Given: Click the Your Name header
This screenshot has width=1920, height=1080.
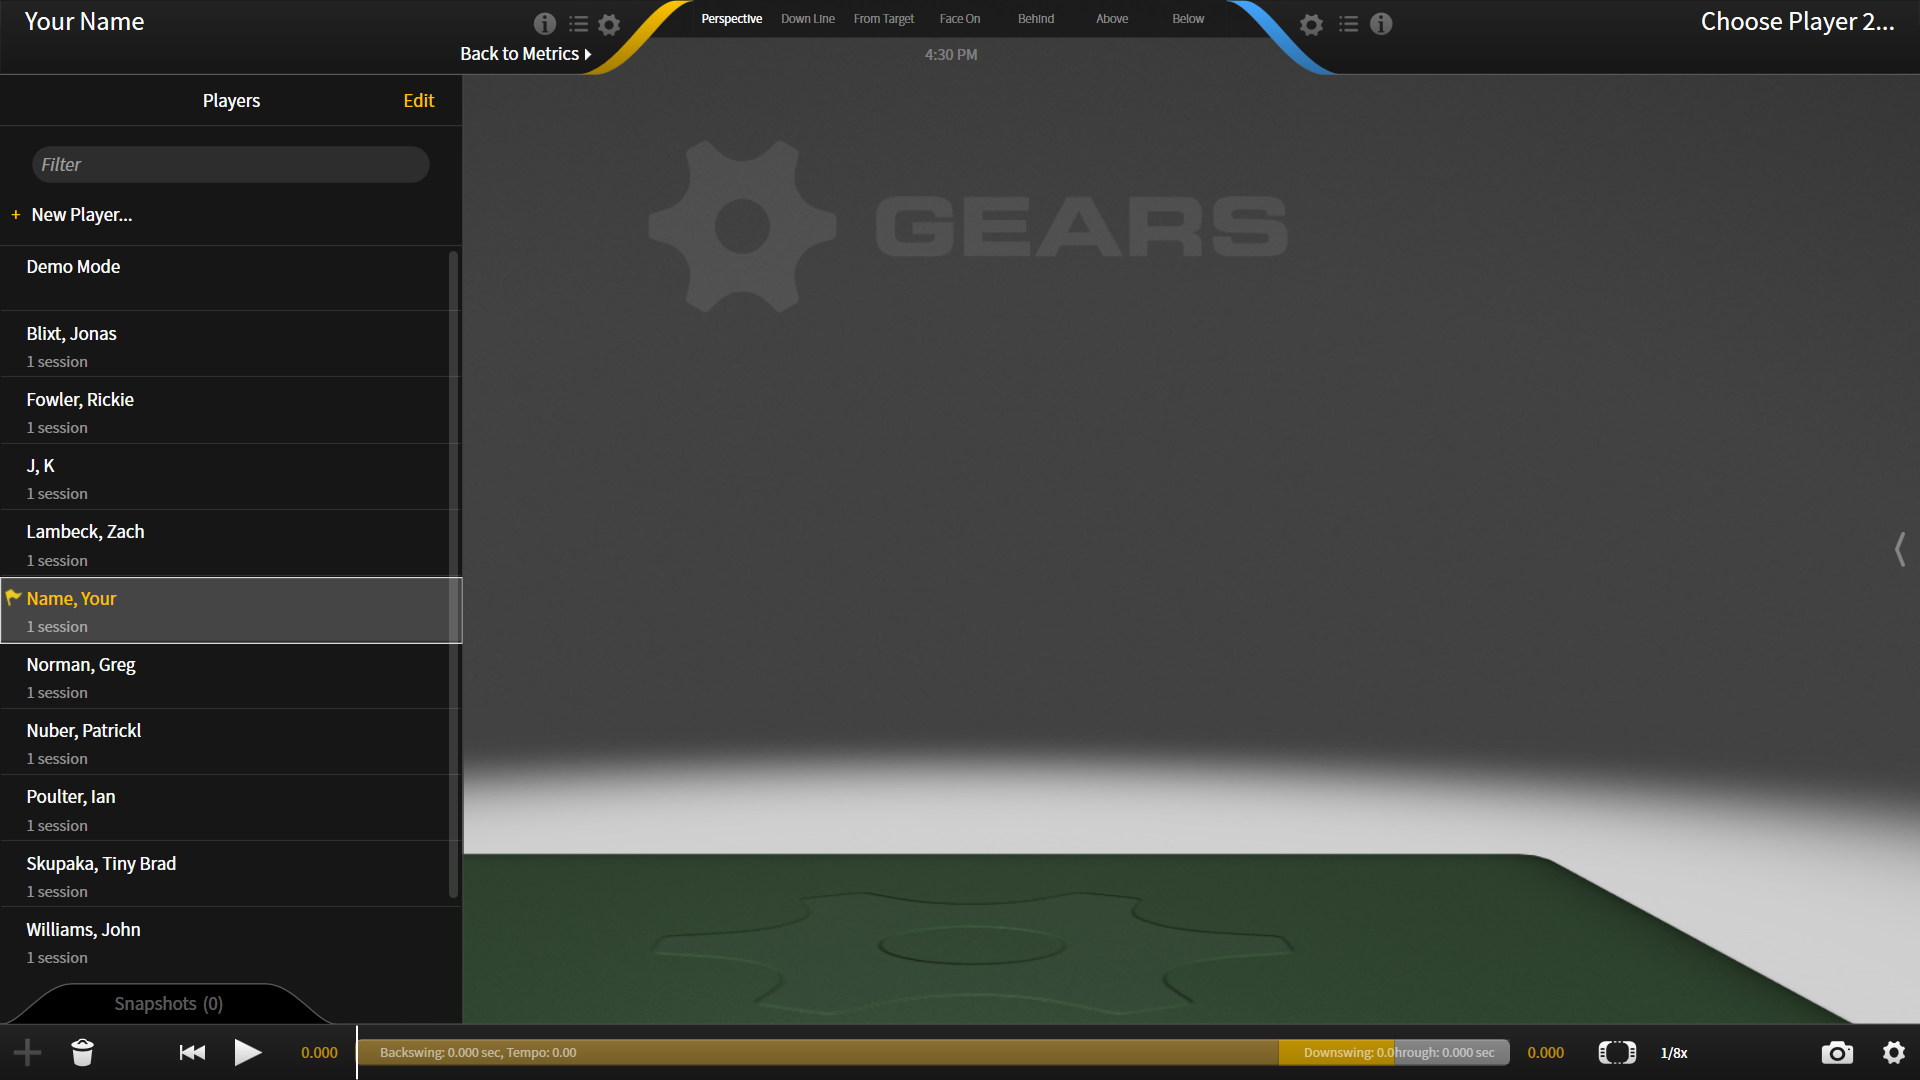Looking at the screenshot, I should [84, 22].
